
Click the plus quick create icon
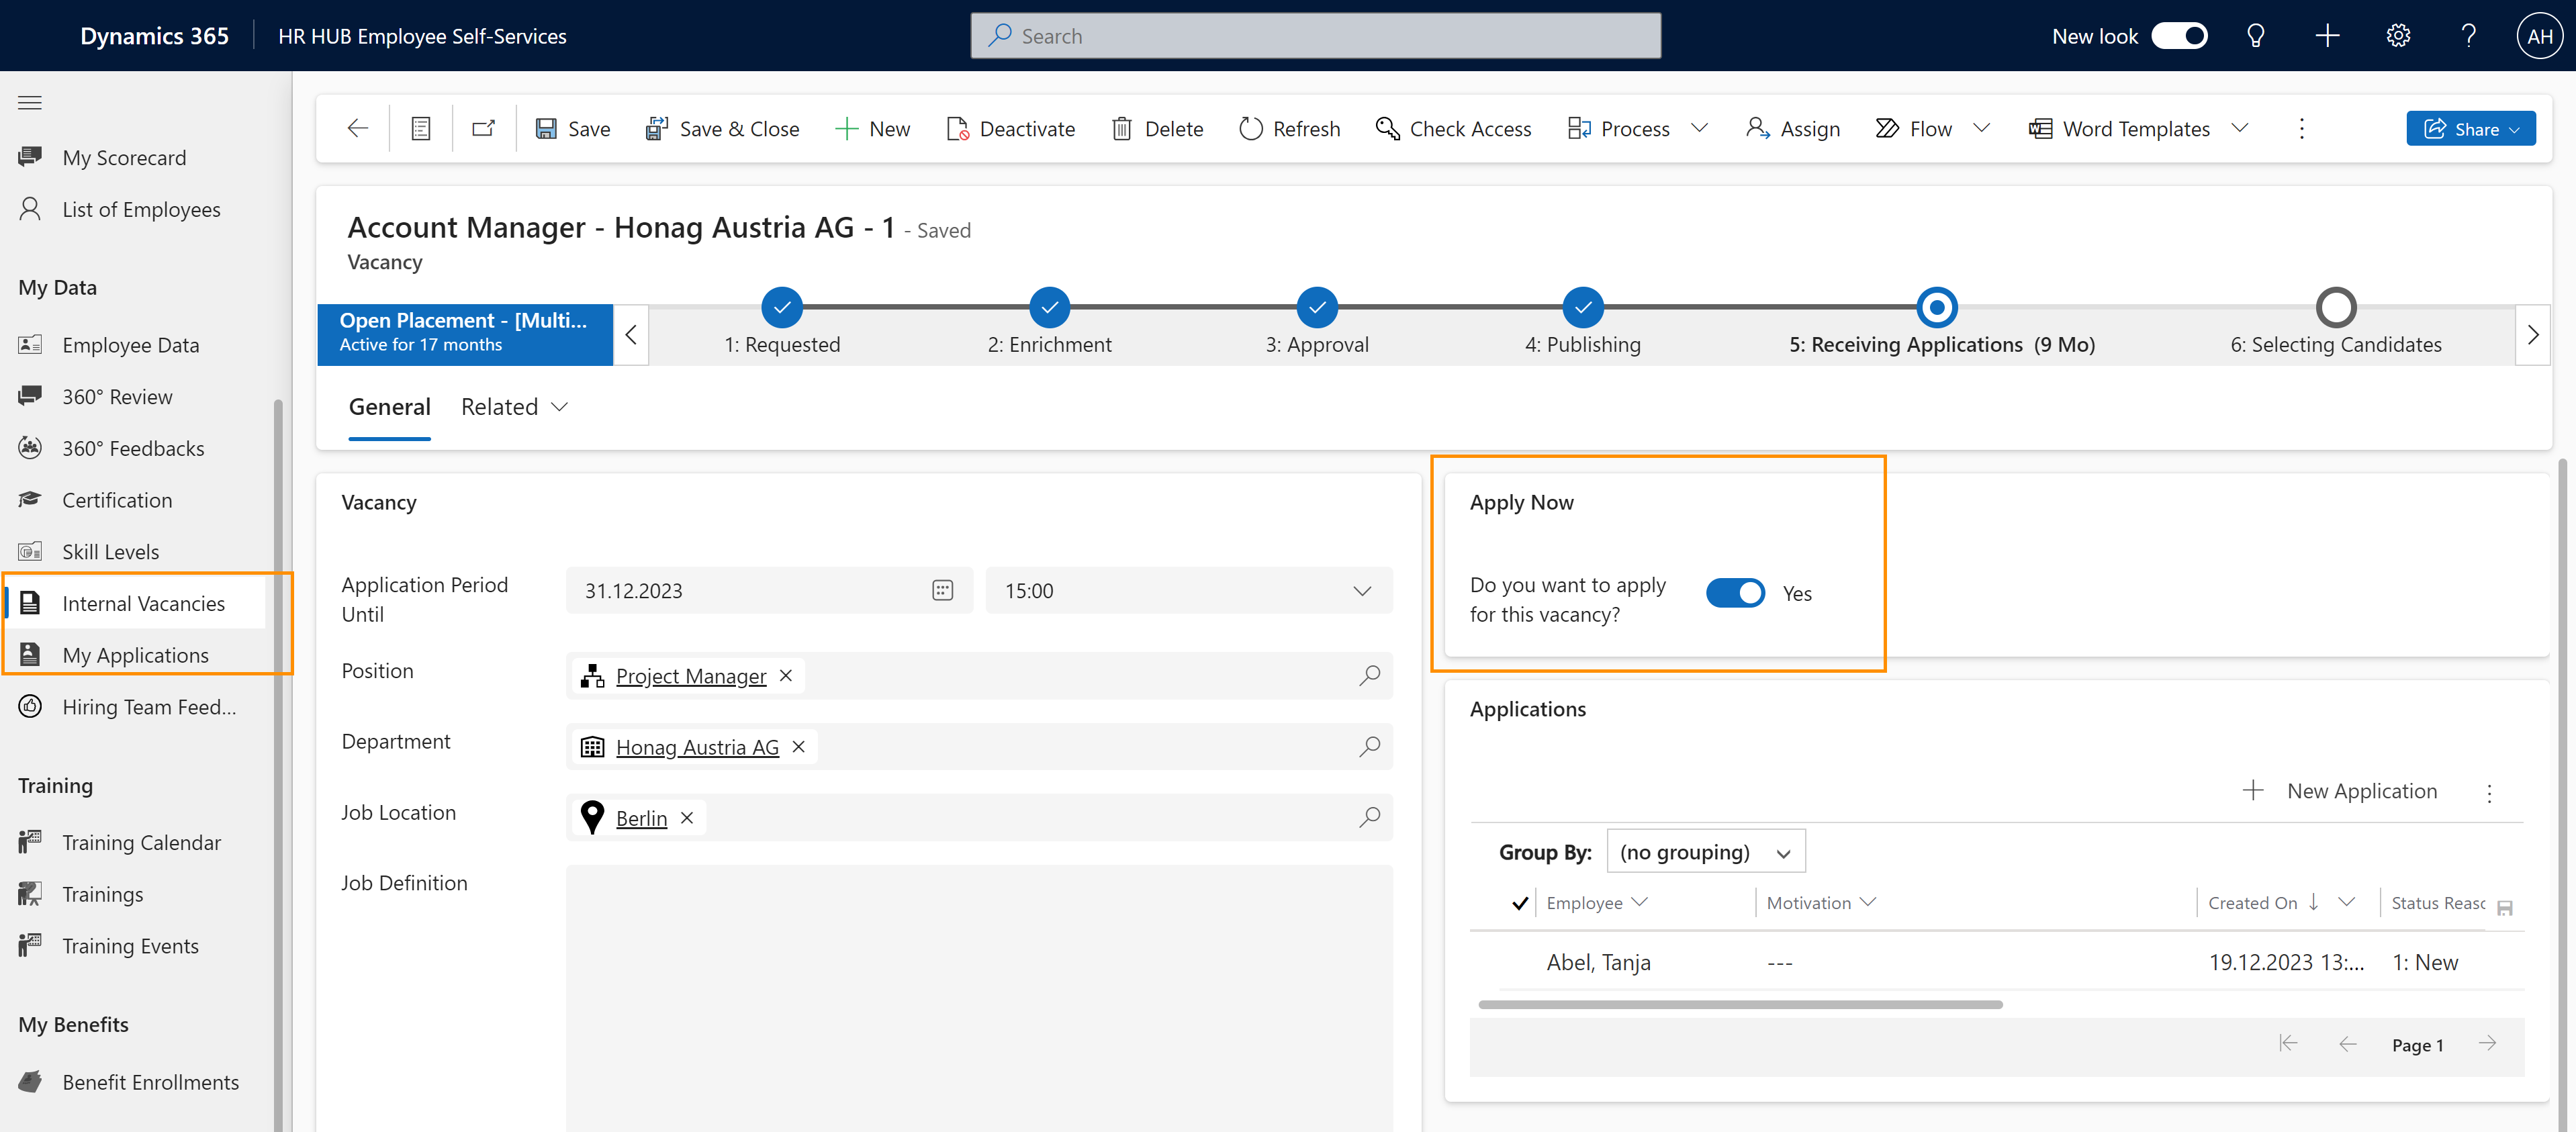[x=2327, y=36]
